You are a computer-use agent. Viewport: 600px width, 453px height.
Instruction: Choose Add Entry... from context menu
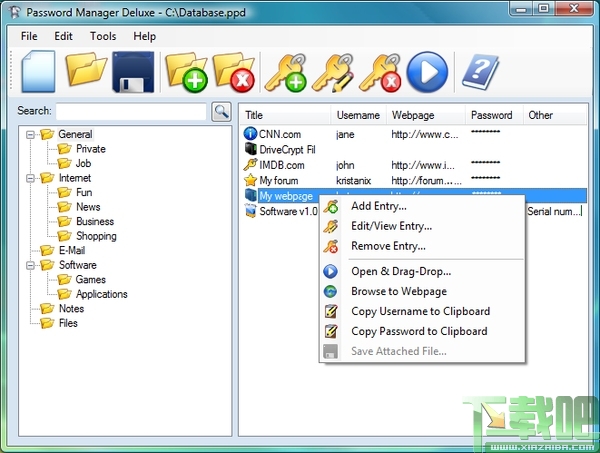(379, 206)
